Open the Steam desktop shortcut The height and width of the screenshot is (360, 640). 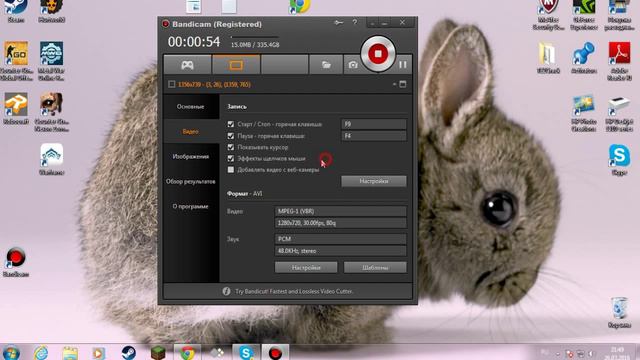pos(16,11)
